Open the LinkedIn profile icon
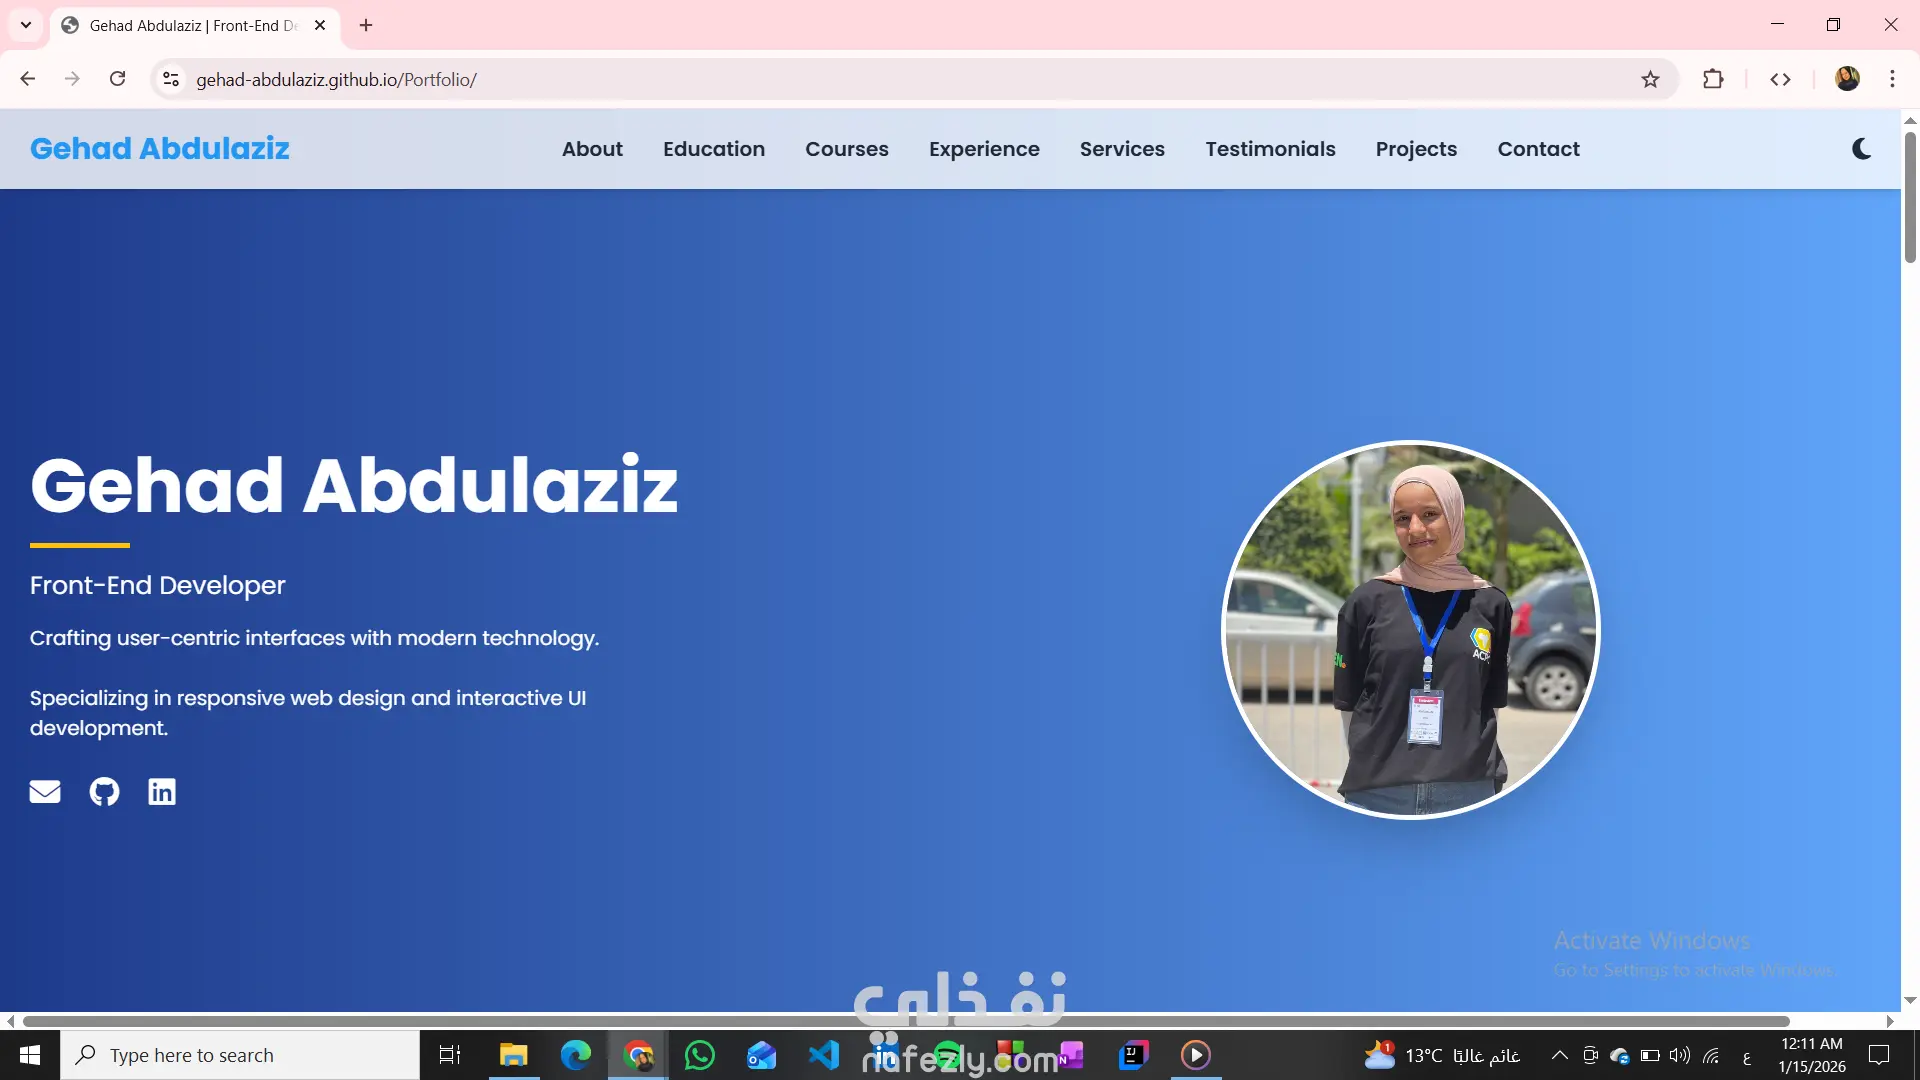1920x1080 pixels. [x=162, y=792]
